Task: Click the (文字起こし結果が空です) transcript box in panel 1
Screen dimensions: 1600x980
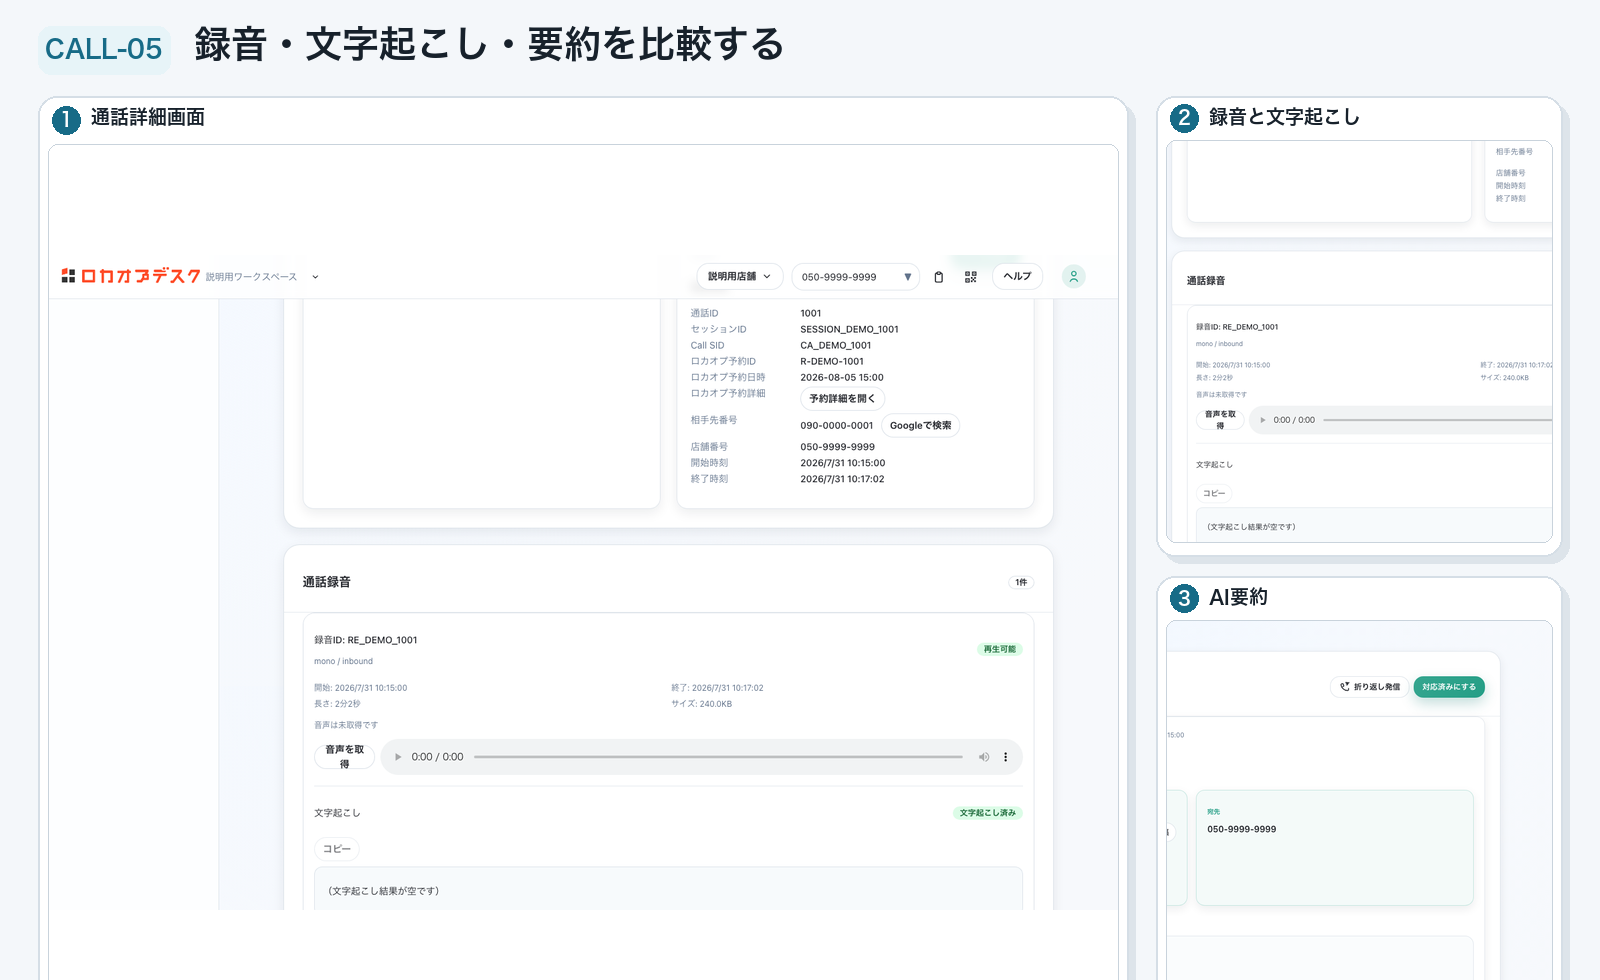Action: point(668,888)
